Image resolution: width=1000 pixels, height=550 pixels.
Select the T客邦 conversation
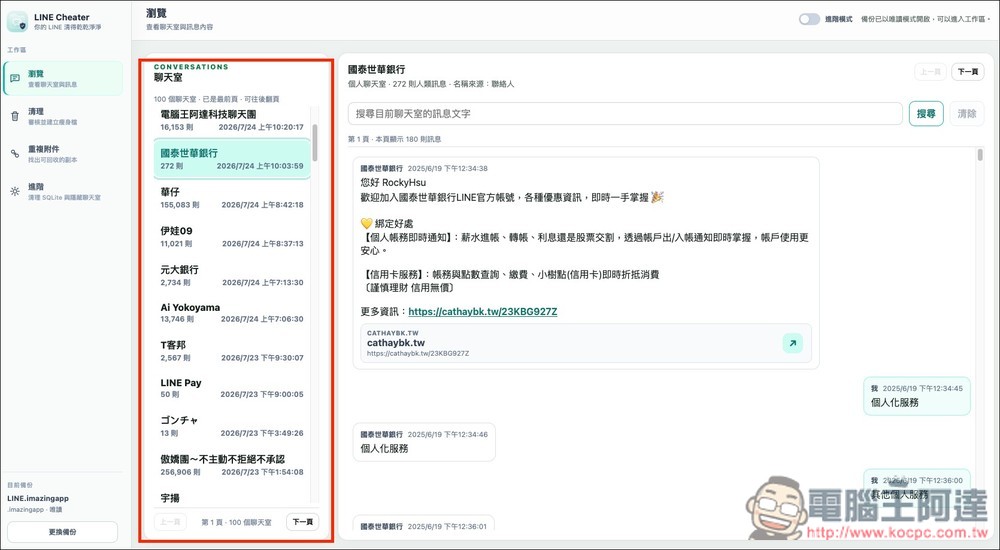click(x=232, y=351)
